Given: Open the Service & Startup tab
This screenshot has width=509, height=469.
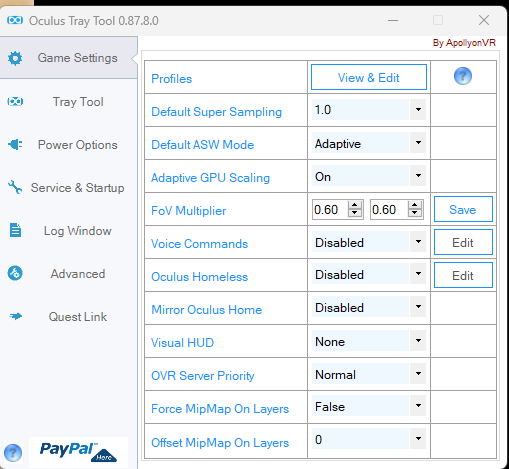Looking at the screenshot, I should (69, 188).
